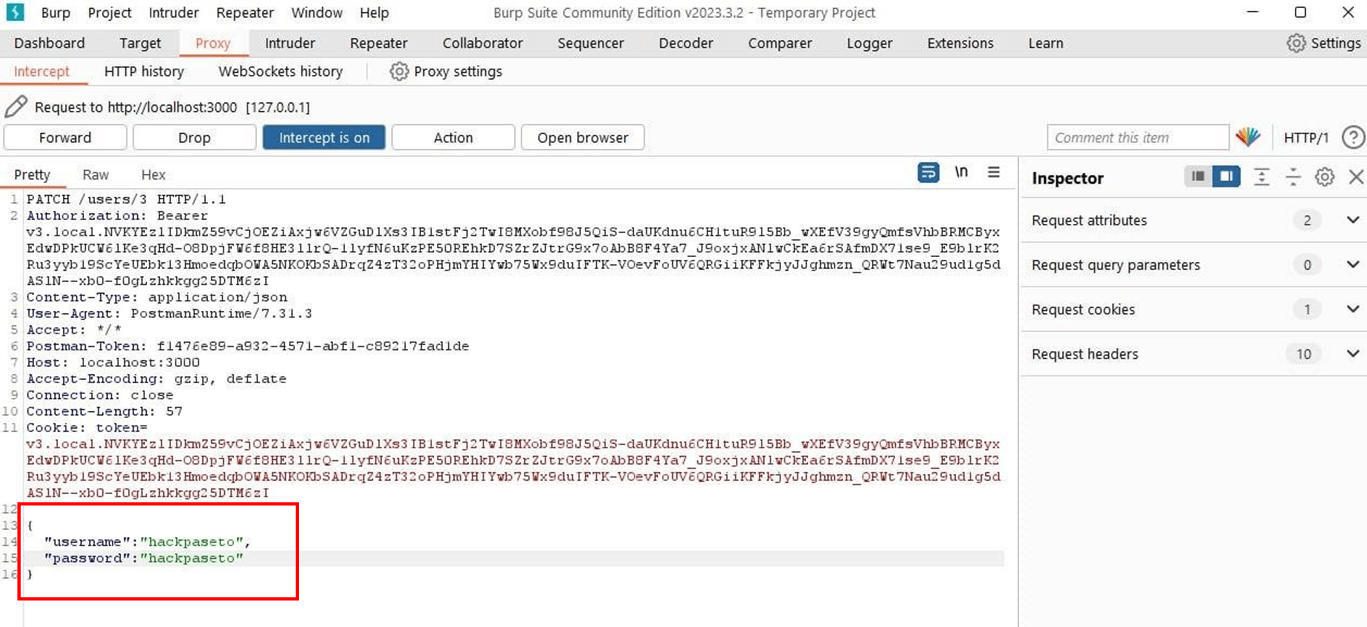This screenshot has width=1367, height=627.
Task: Open the HTTP history sub-tab
Action: [x=144, y=72]
